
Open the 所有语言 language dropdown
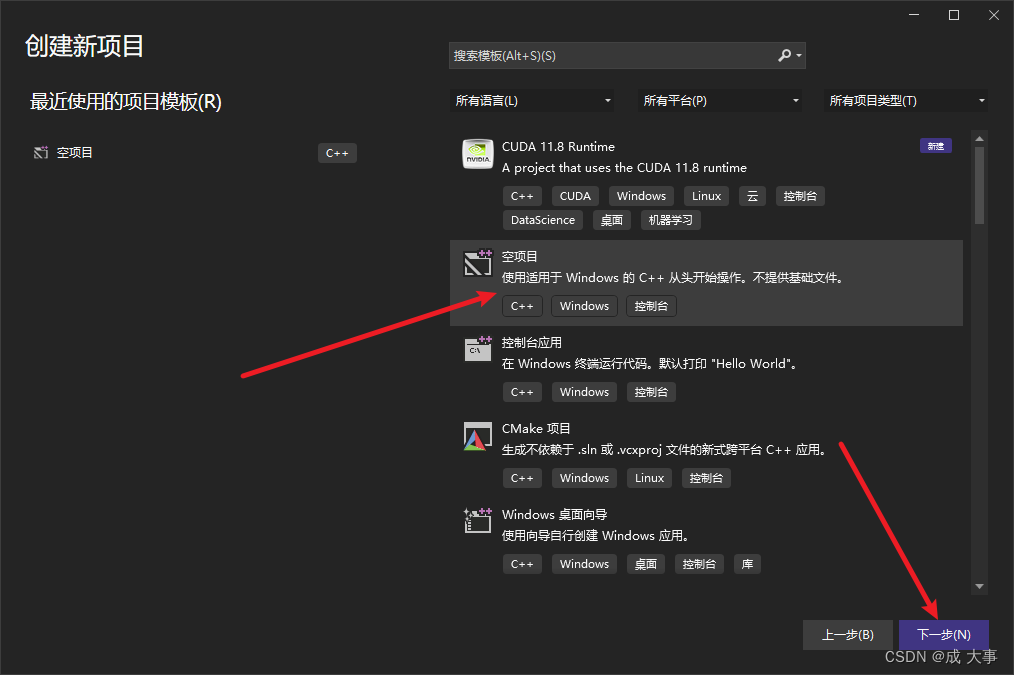click(534, 100)
